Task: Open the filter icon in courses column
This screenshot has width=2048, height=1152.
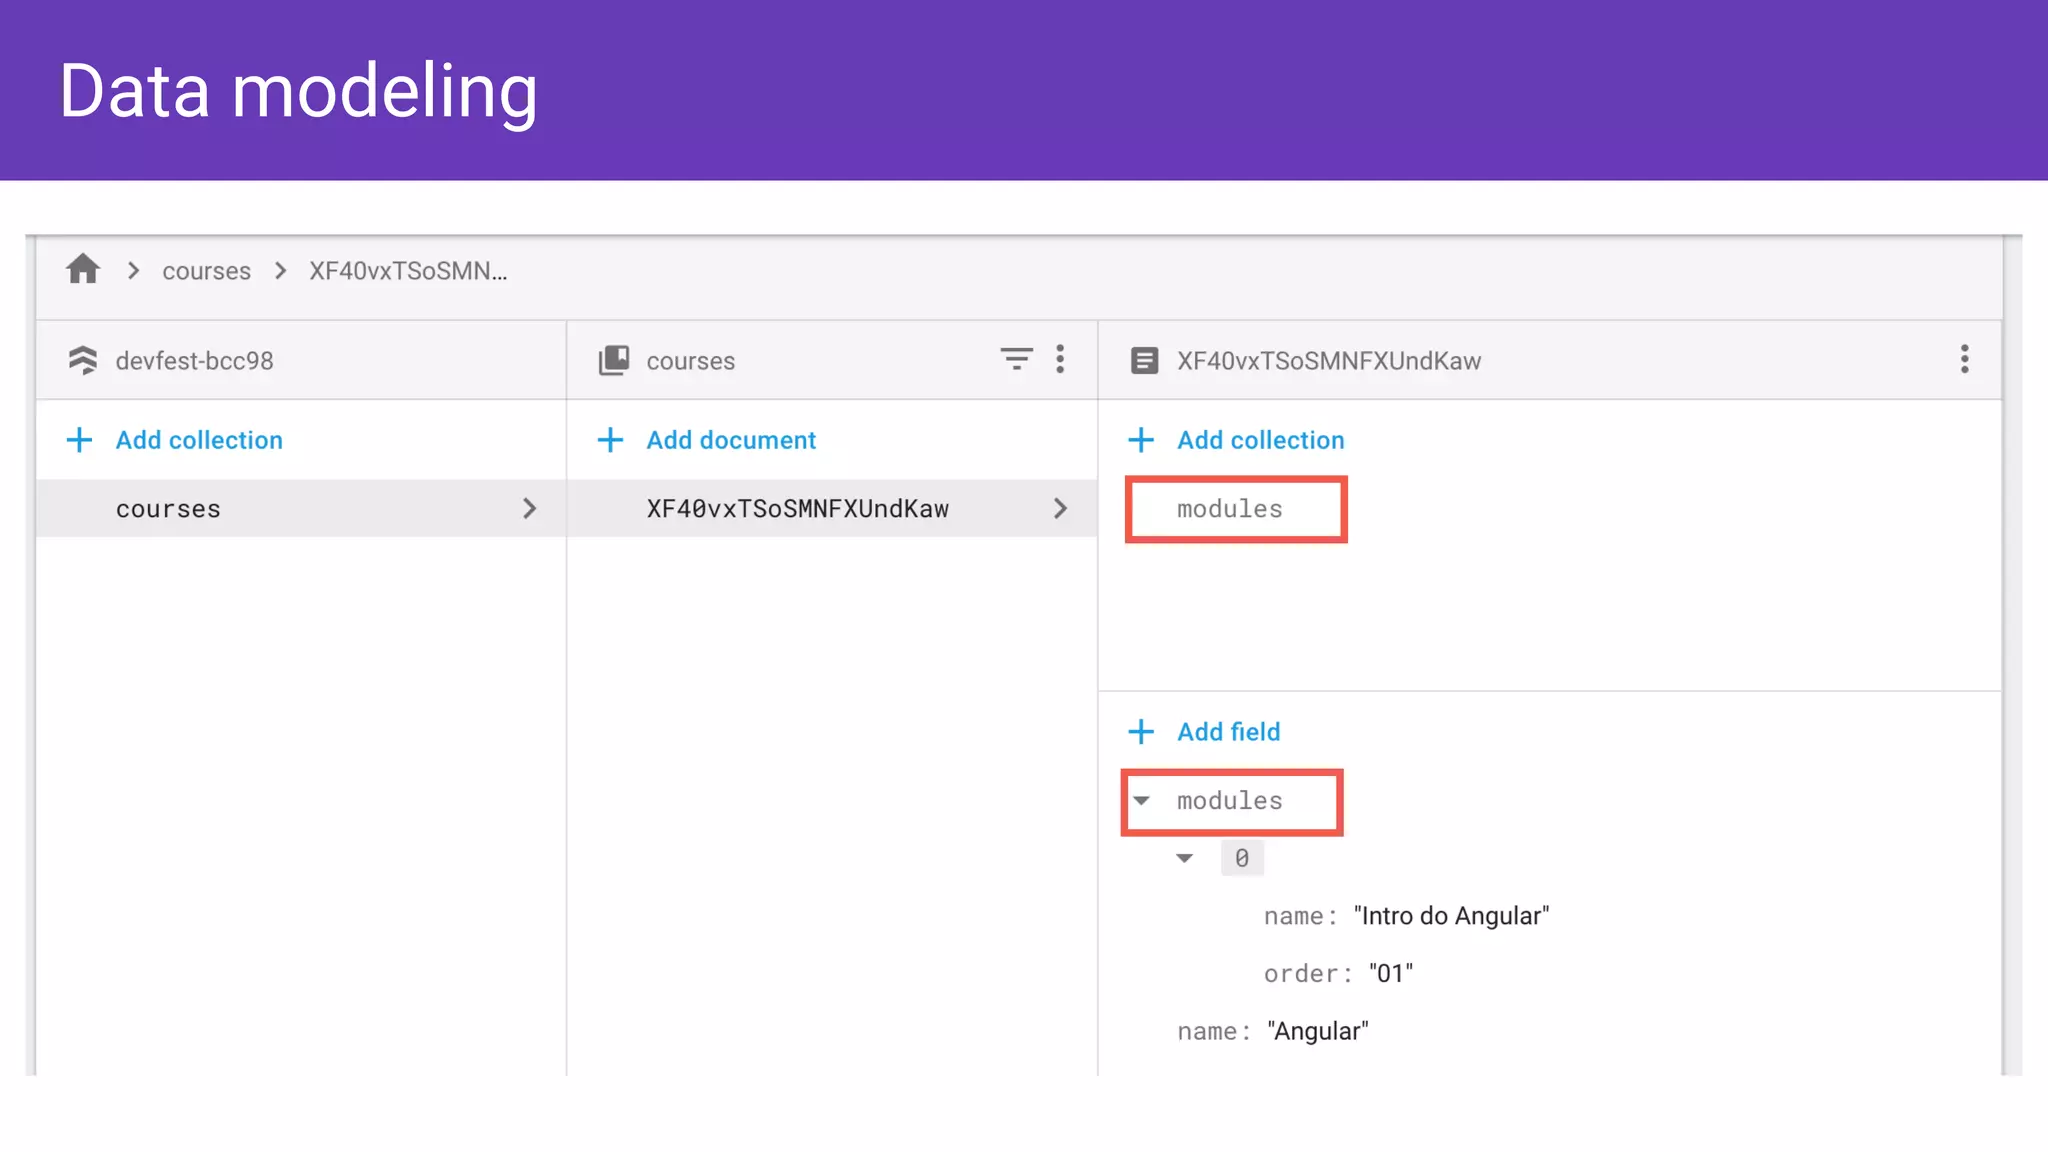Action: [1016, 359]
